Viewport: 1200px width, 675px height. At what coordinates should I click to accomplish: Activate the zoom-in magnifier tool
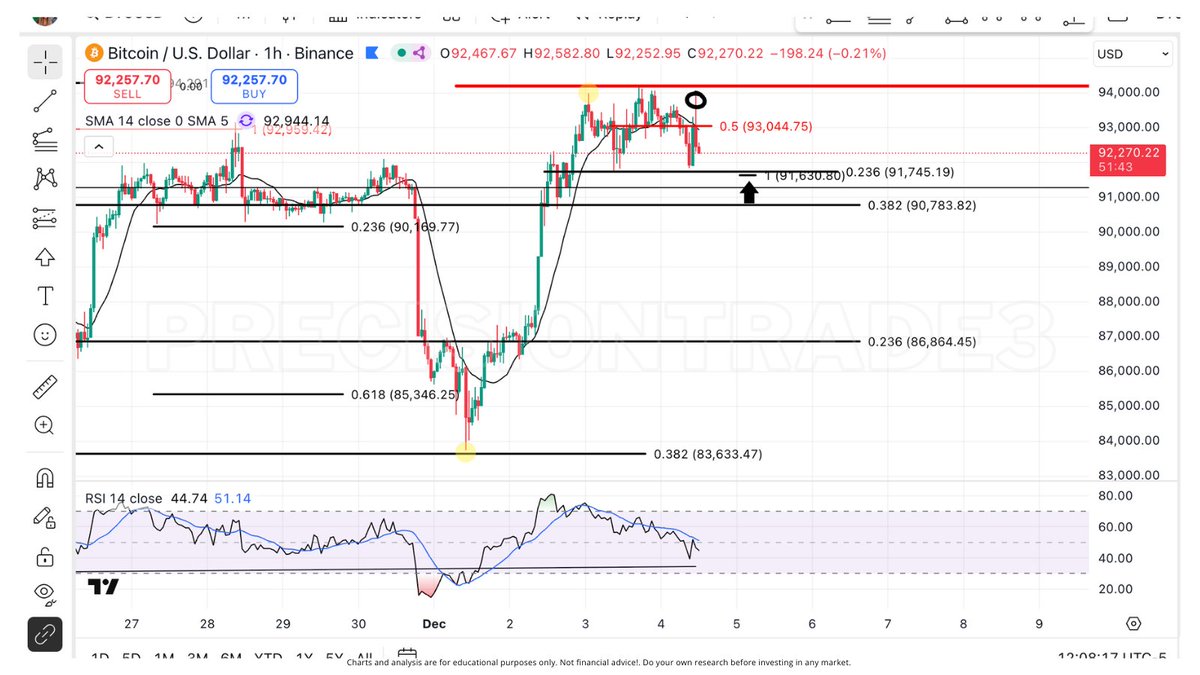pos(45,425)
